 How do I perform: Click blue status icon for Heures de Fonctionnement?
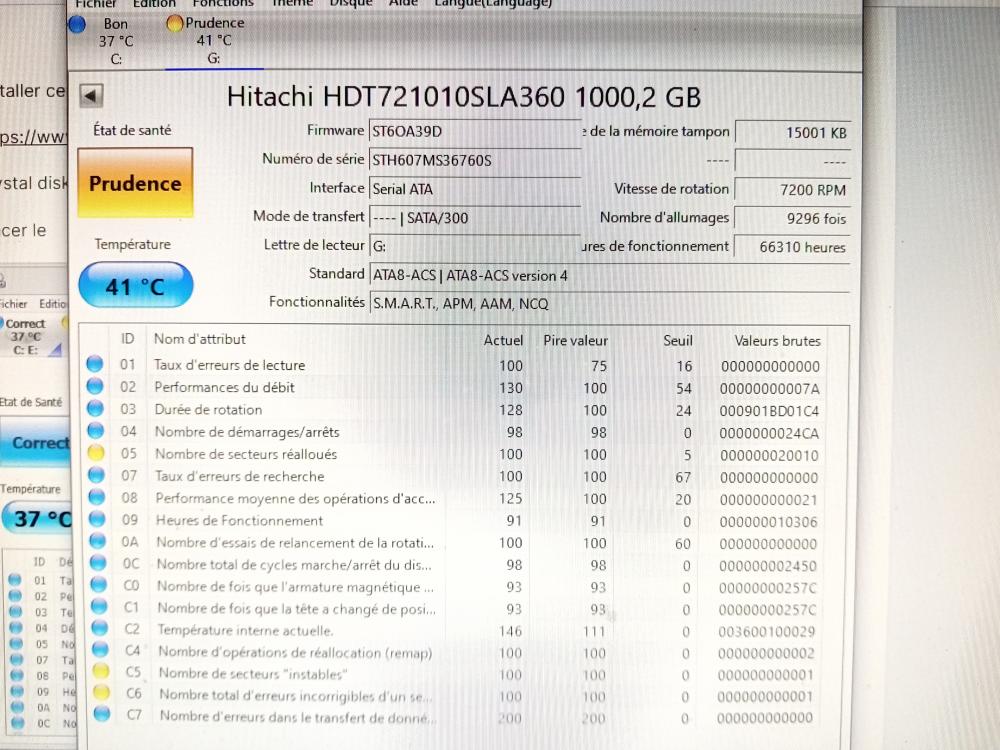pos(97,520)
